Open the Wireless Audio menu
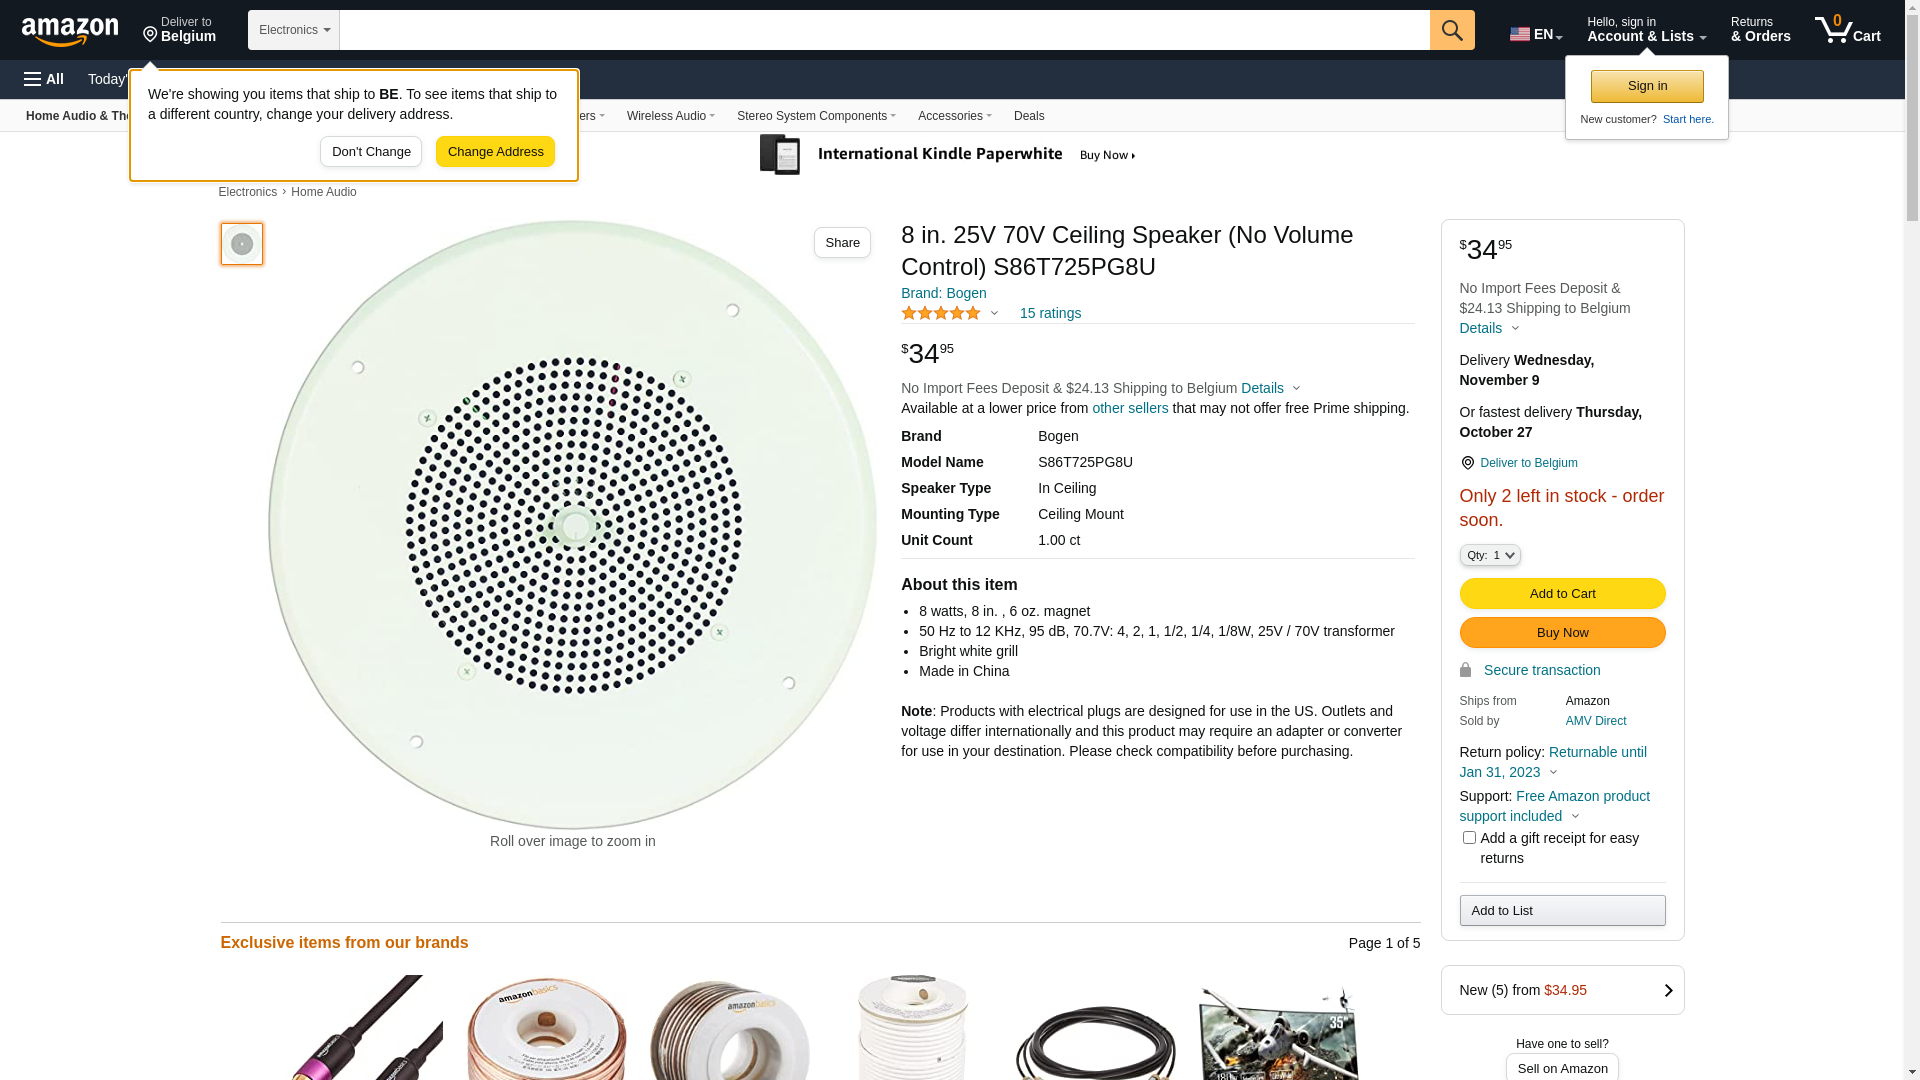 [x=670, y=116]
